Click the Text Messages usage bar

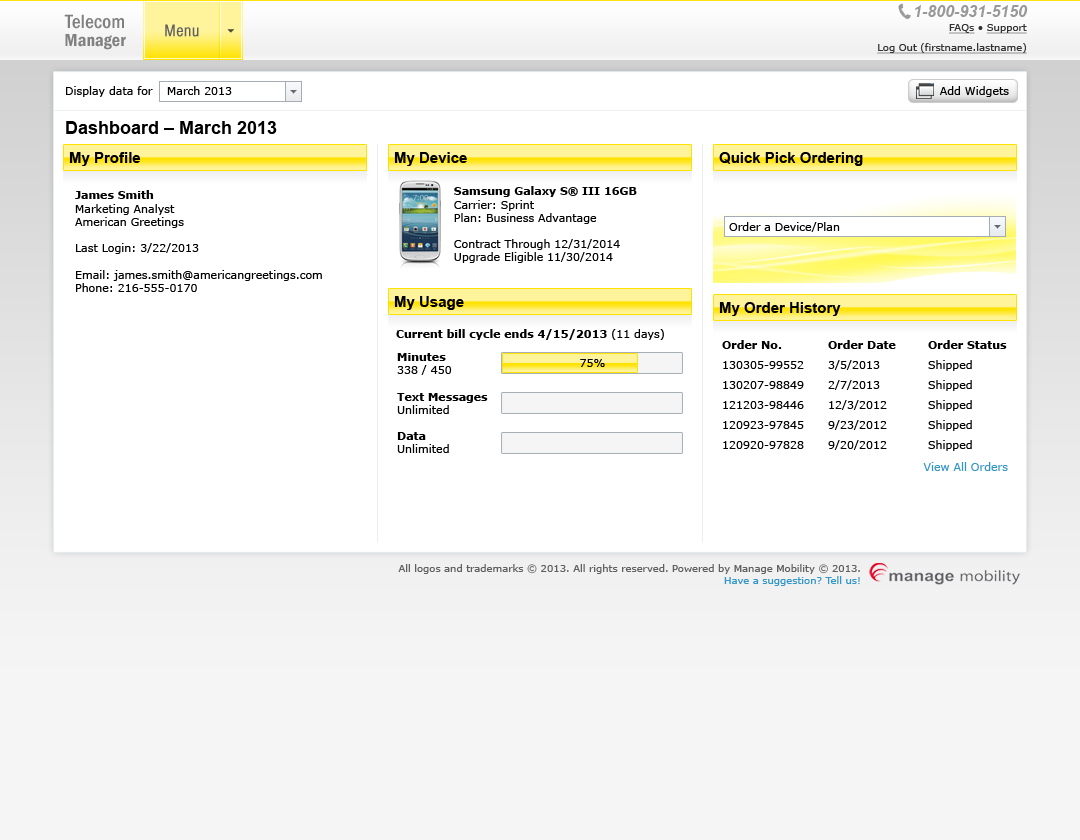click(591, 403)
